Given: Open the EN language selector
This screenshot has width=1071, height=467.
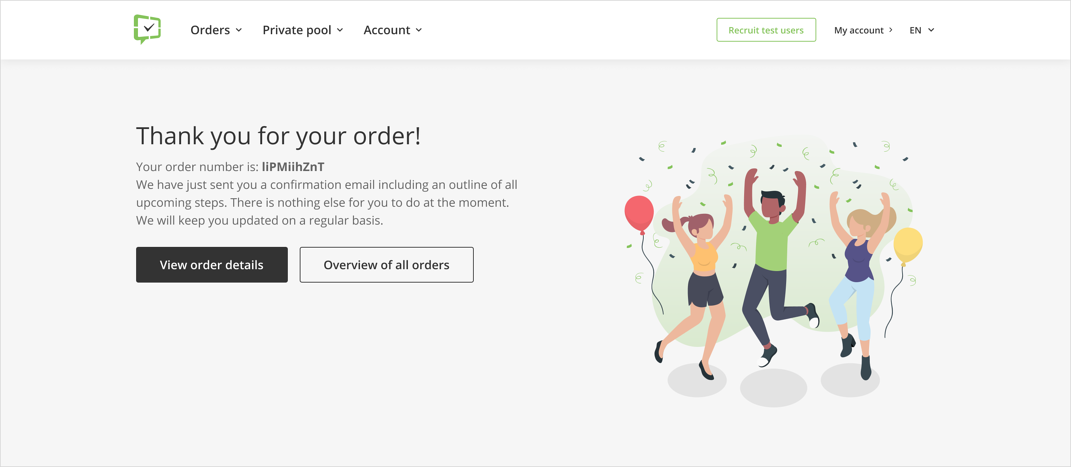Looking at the screenshot, I should pos(921,30).
